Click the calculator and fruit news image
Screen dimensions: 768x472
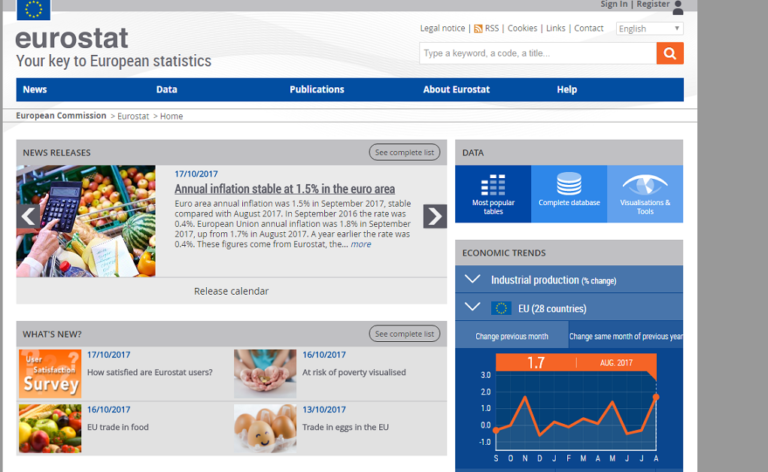tap(86, 221)
